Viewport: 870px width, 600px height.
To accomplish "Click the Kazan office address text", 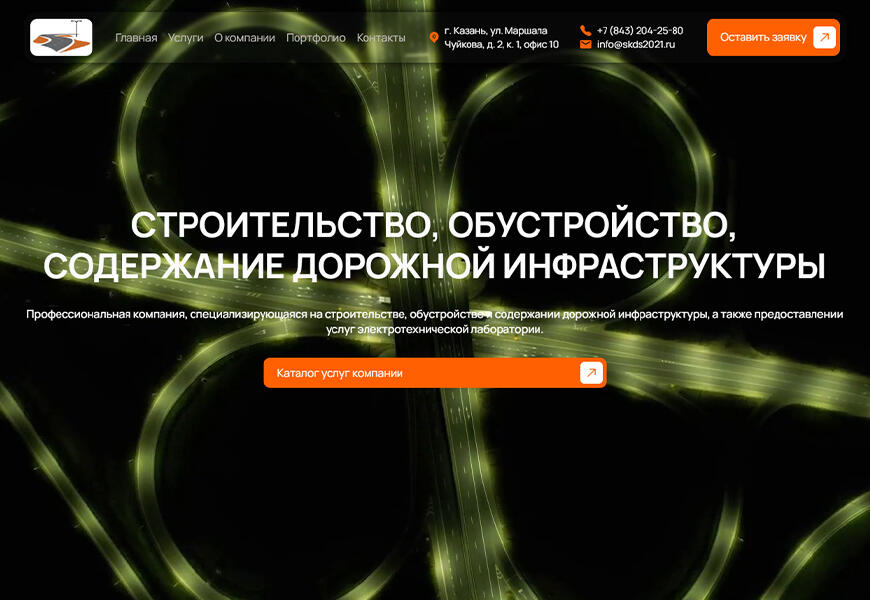I will (x=501, y=38).
